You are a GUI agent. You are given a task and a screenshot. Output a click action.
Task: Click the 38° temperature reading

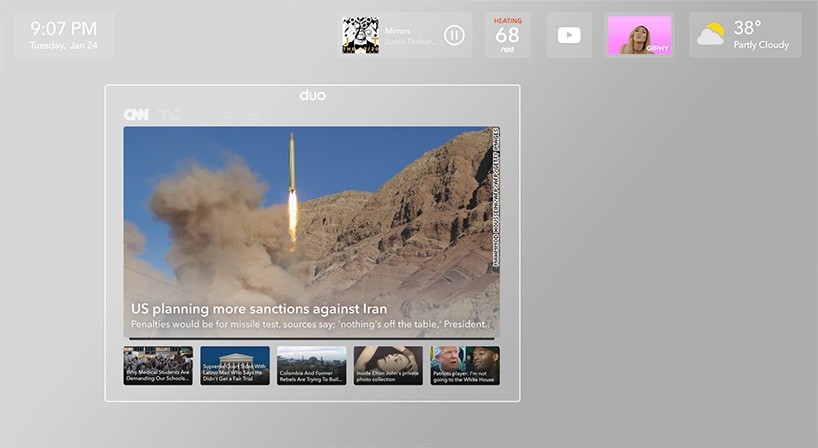[x=748, y=28]
